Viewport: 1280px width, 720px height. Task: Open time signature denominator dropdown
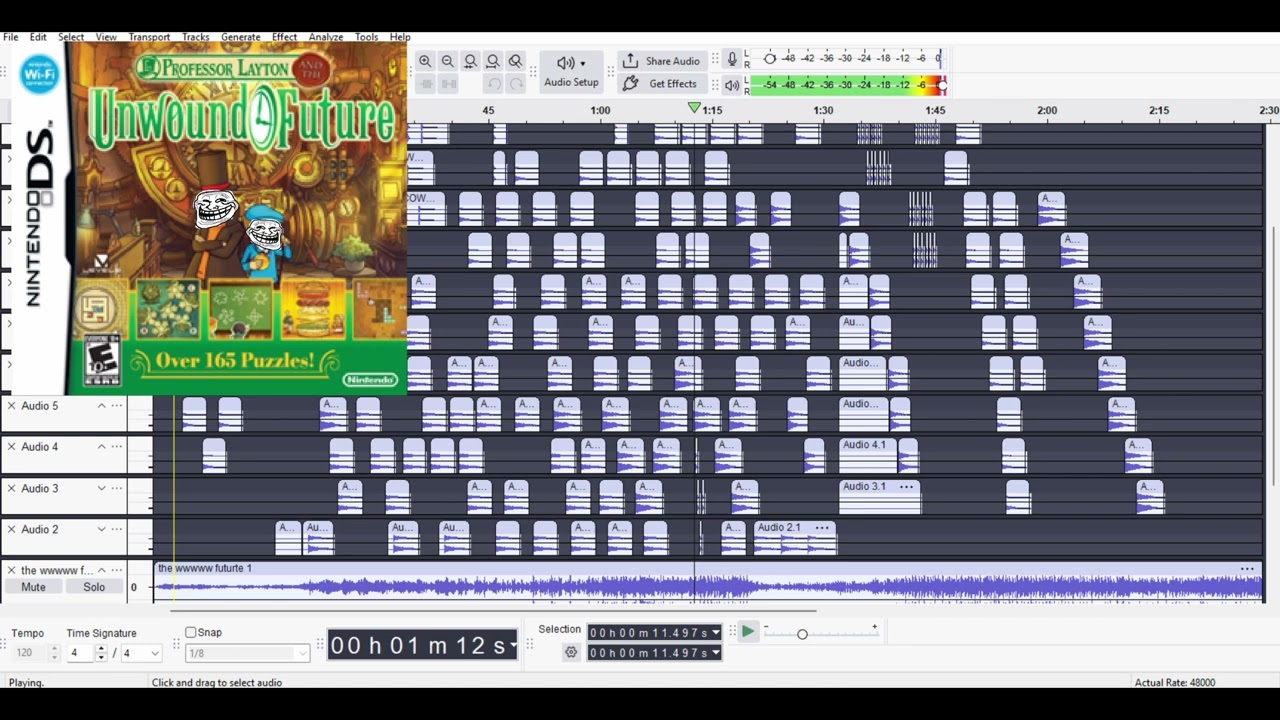(155, 653)
